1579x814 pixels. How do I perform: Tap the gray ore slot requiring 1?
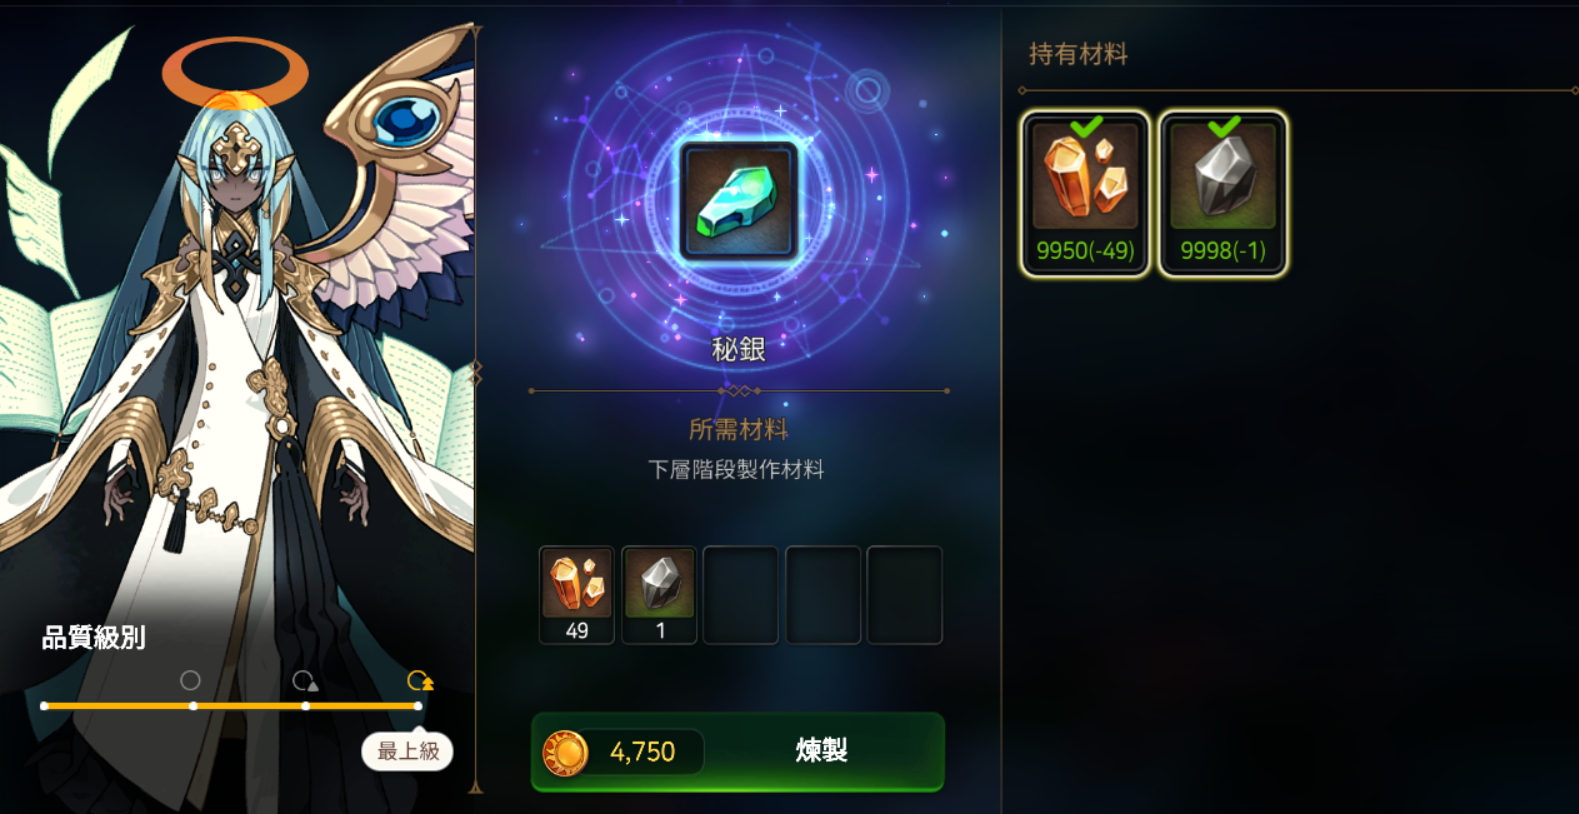tap(659, 595)
